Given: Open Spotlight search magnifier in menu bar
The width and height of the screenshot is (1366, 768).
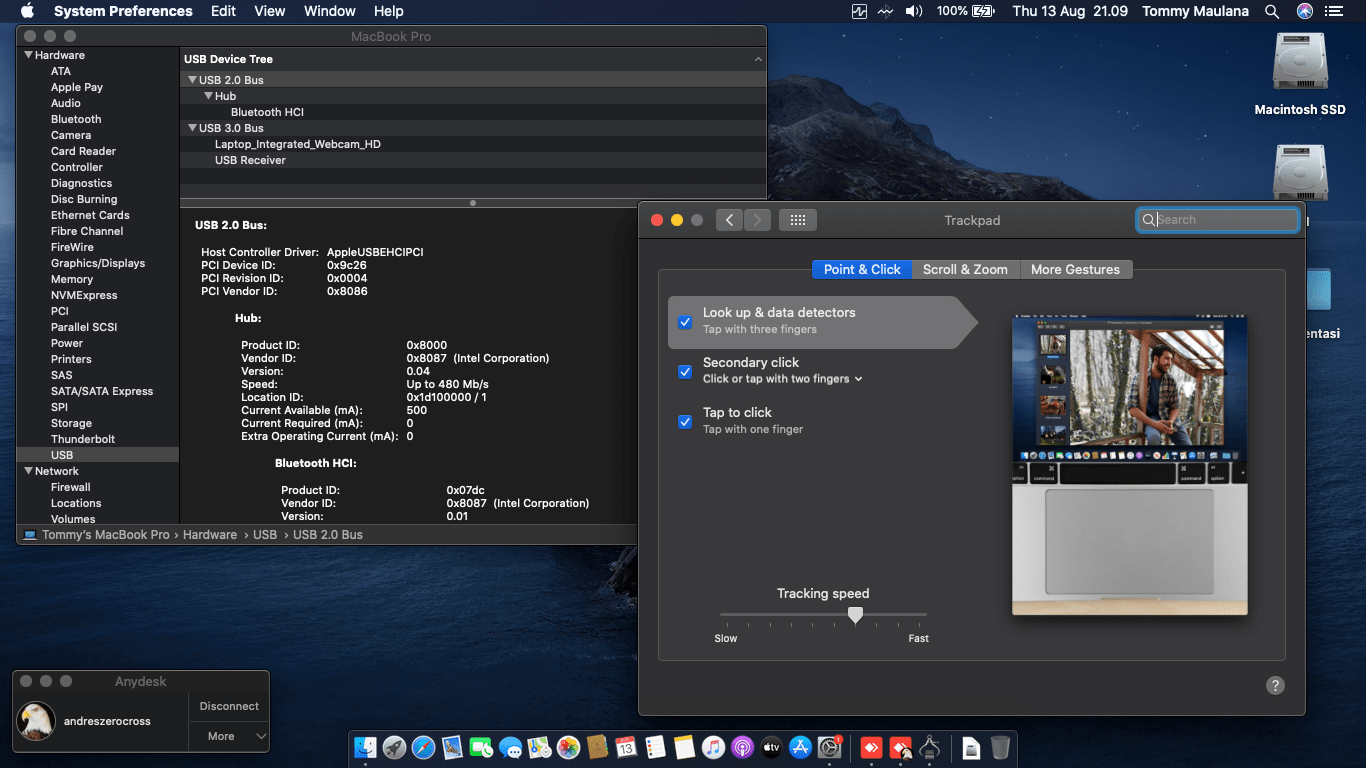Looking at the screenshot, I should [x=1272, y=11].
